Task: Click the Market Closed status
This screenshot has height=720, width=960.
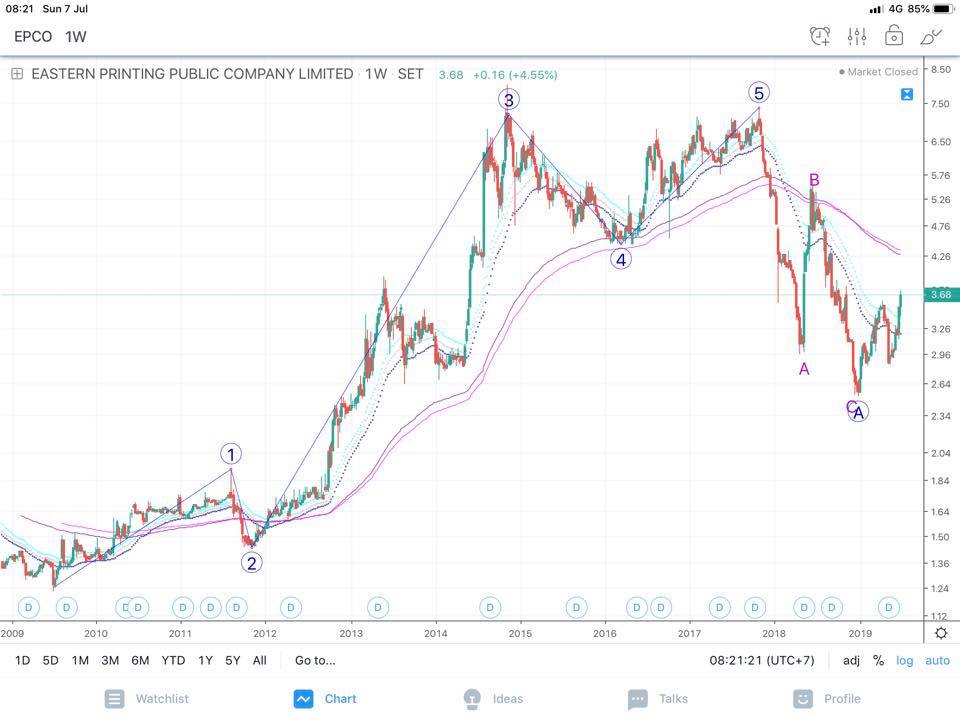Action: click(x=879, y=72)
